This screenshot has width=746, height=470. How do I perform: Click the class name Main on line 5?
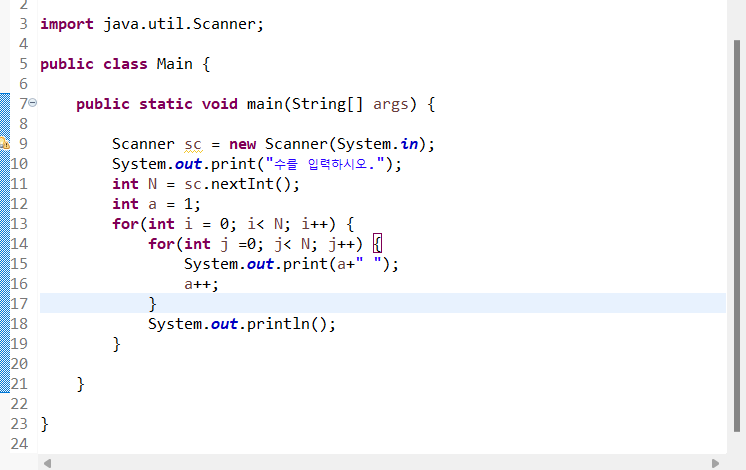(x=175, y=64)
